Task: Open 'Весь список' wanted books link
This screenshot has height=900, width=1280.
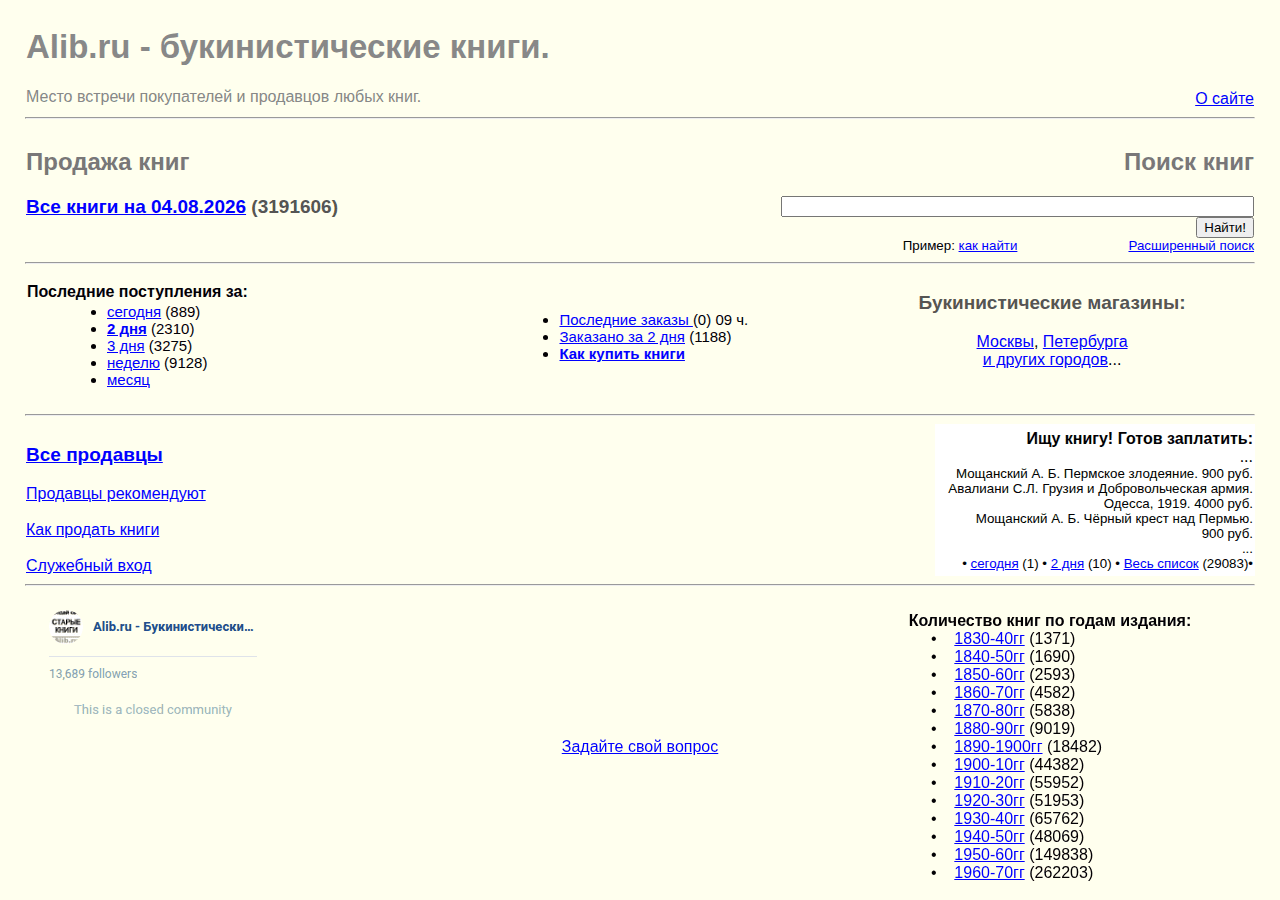Action: [x=1161, y=564]
